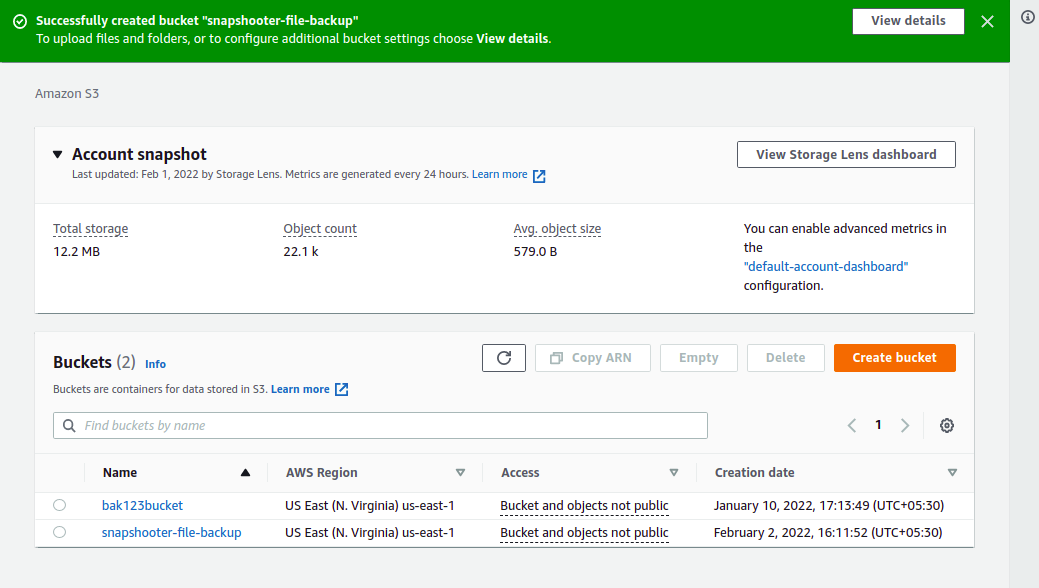Viewport: 1039px width, 588px height.
Task: Select the snapshooter-file-backup radio button
Action: click(x=60, y=532)
